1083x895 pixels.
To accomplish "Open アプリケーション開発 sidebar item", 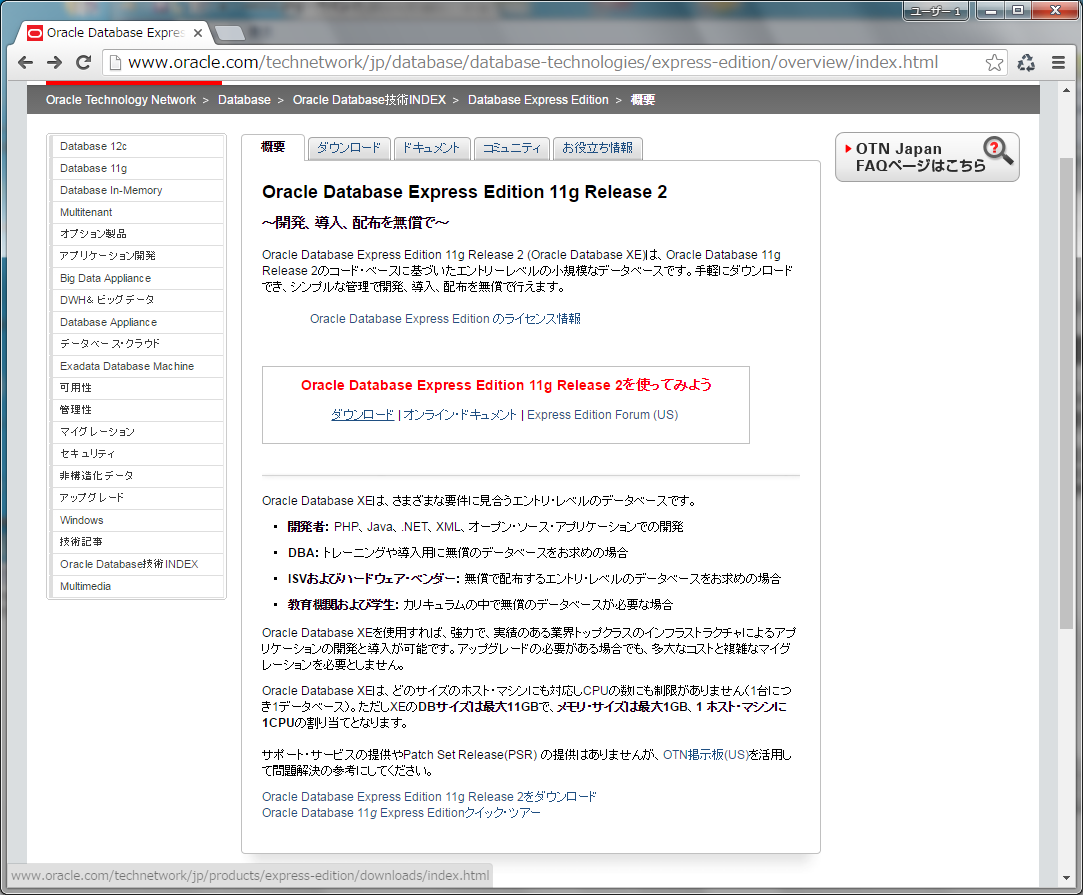I will [x=138, y=256].
